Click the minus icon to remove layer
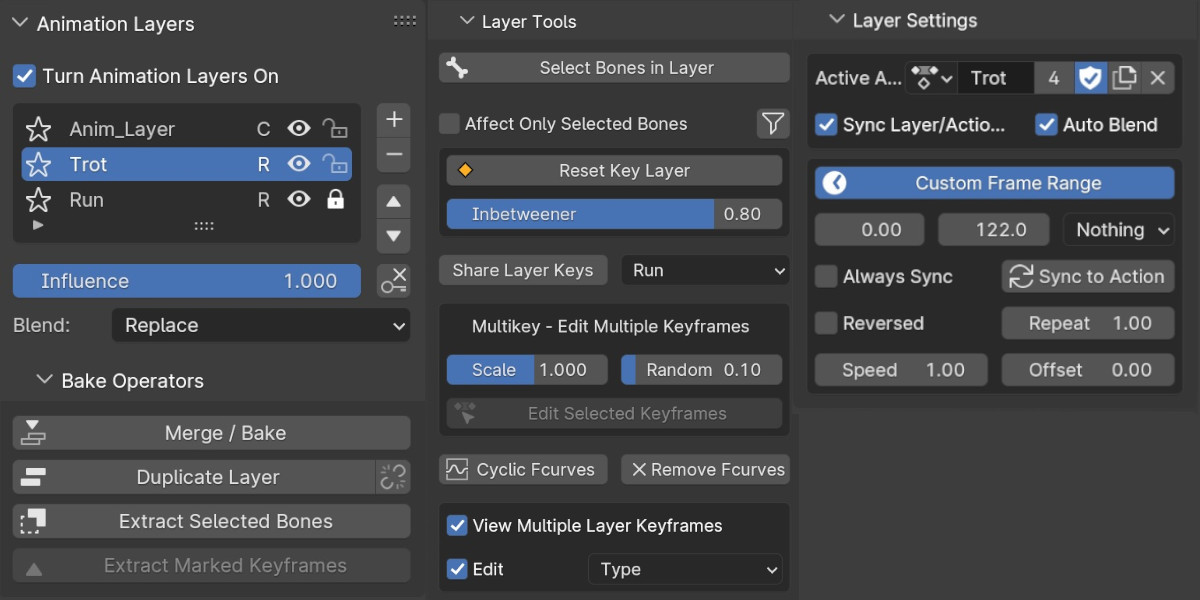The height and width of the screenshot is (600, 1200). [394, 155]
